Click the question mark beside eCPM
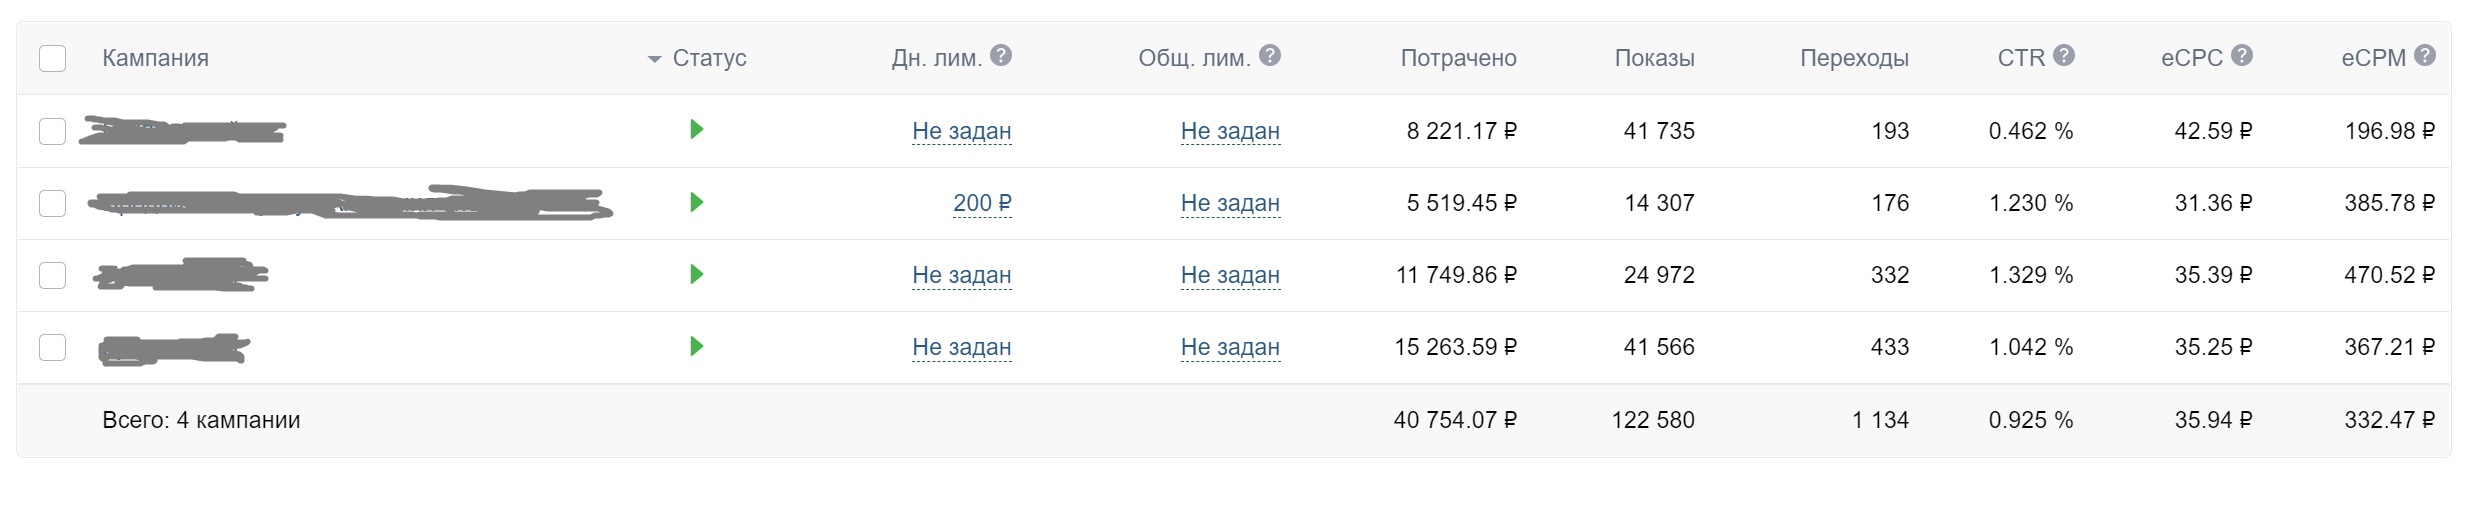2480x506 pixels. tap(2425, 55)
